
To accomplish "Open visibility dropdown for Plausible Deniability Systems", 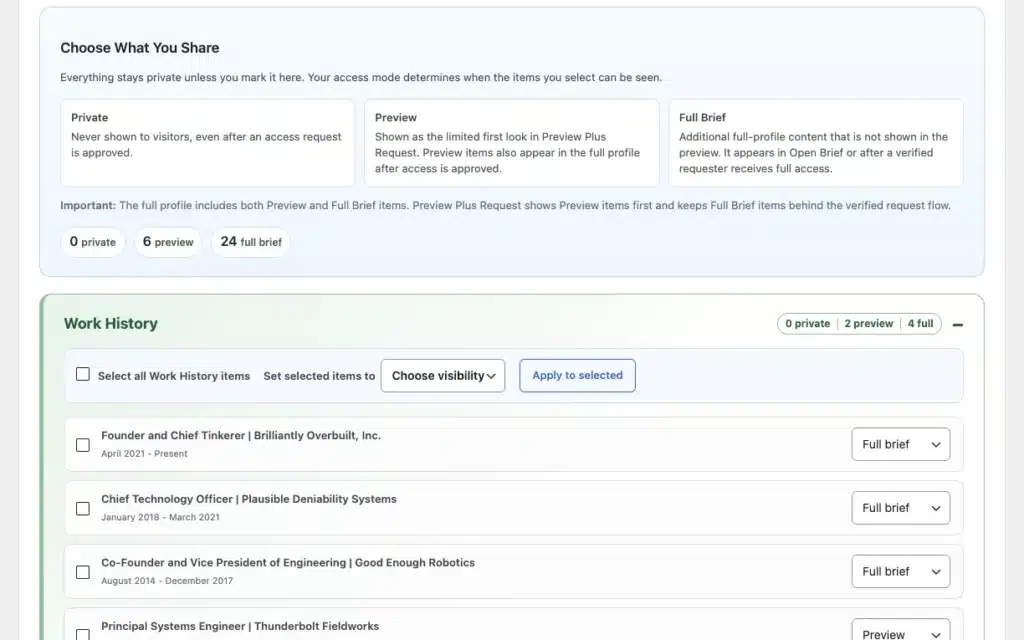I will point(901,508).
